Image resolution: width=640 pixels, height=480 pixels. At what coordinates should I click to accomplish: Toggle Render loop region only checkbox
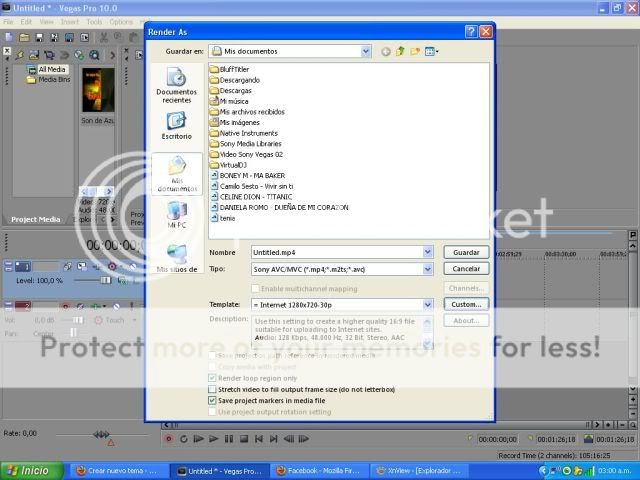coord(212,378)
